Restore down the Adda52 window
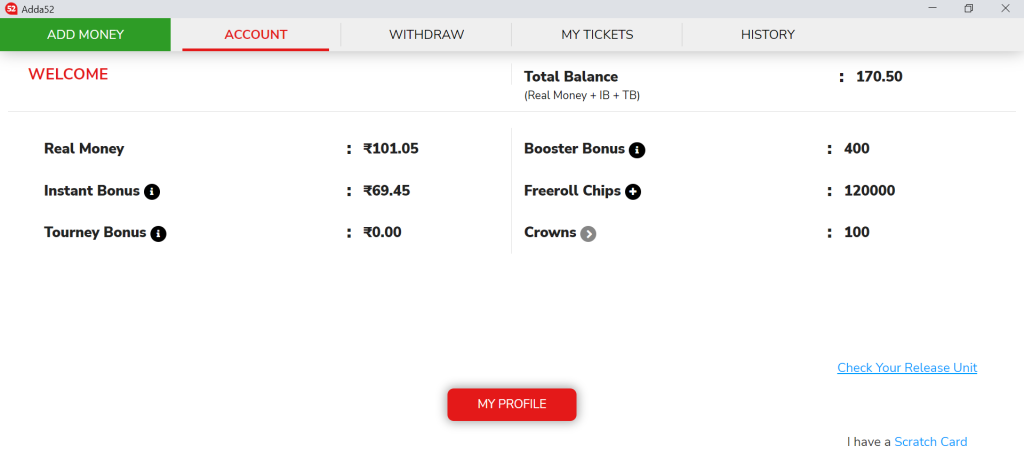1024x462 pixels. (969, 8)
